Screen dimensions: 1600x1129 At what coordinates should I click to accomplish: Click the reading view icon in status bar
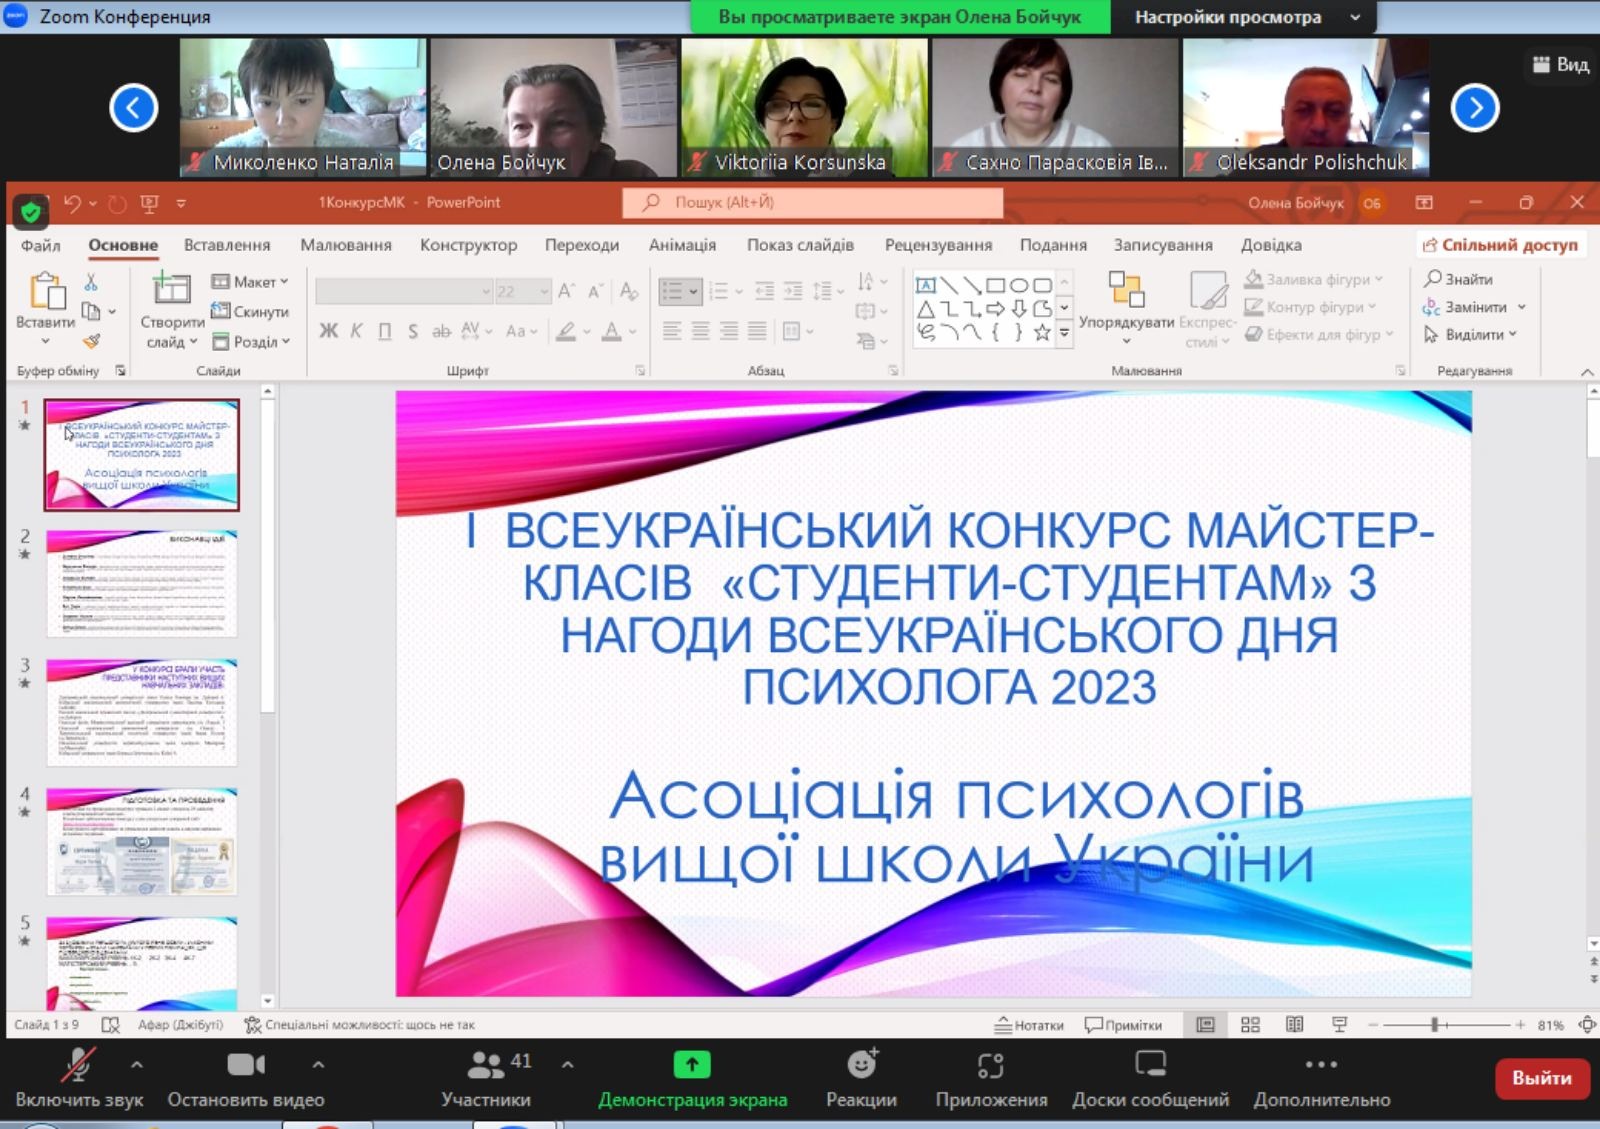pyautogui.click(x=1295, y=1025)
